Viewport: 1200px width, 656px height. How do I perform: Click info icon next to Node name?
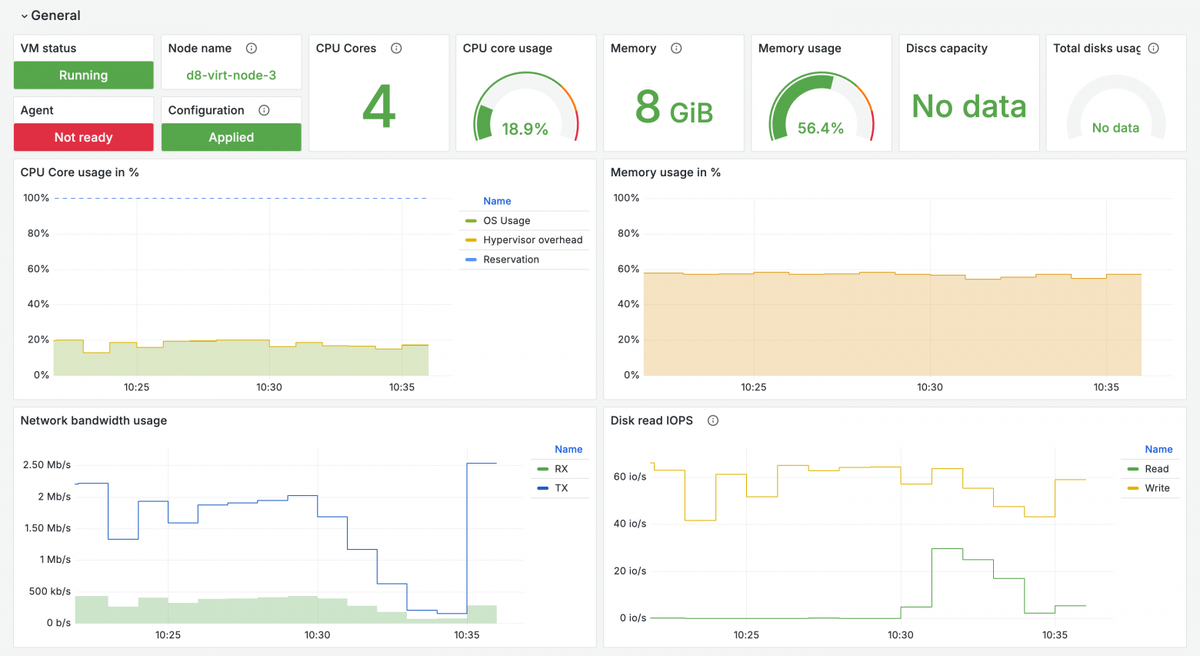(252, 48)
